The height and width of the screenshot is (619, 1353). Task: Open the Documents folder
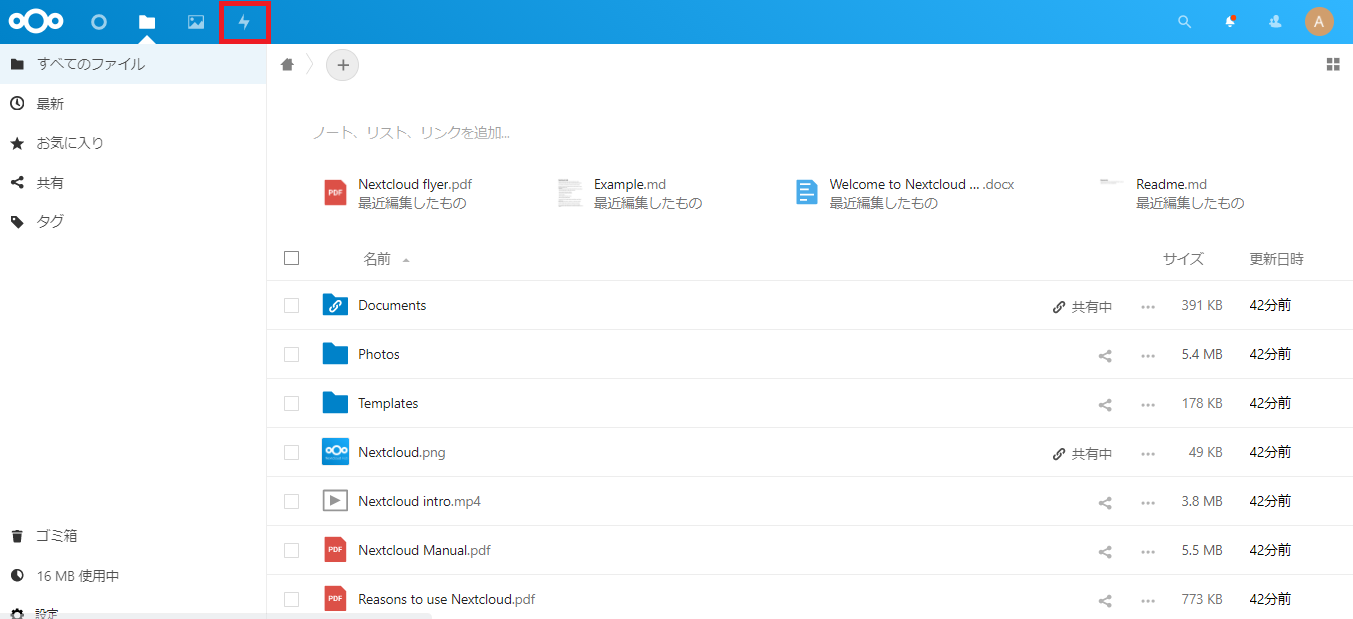[x=392, y=305]
